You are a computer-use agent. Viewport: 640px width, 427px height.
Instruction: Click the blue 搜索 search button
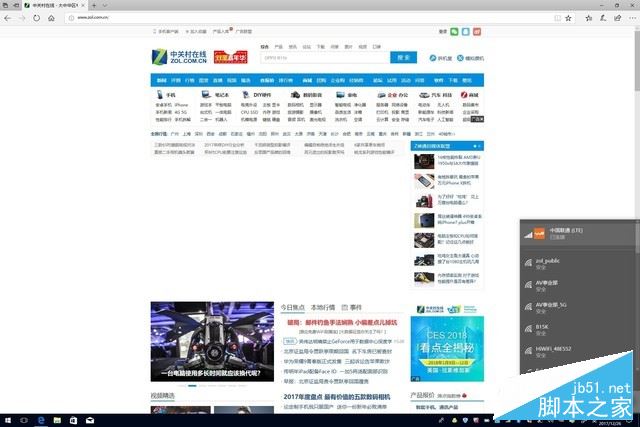pos(403,58)
